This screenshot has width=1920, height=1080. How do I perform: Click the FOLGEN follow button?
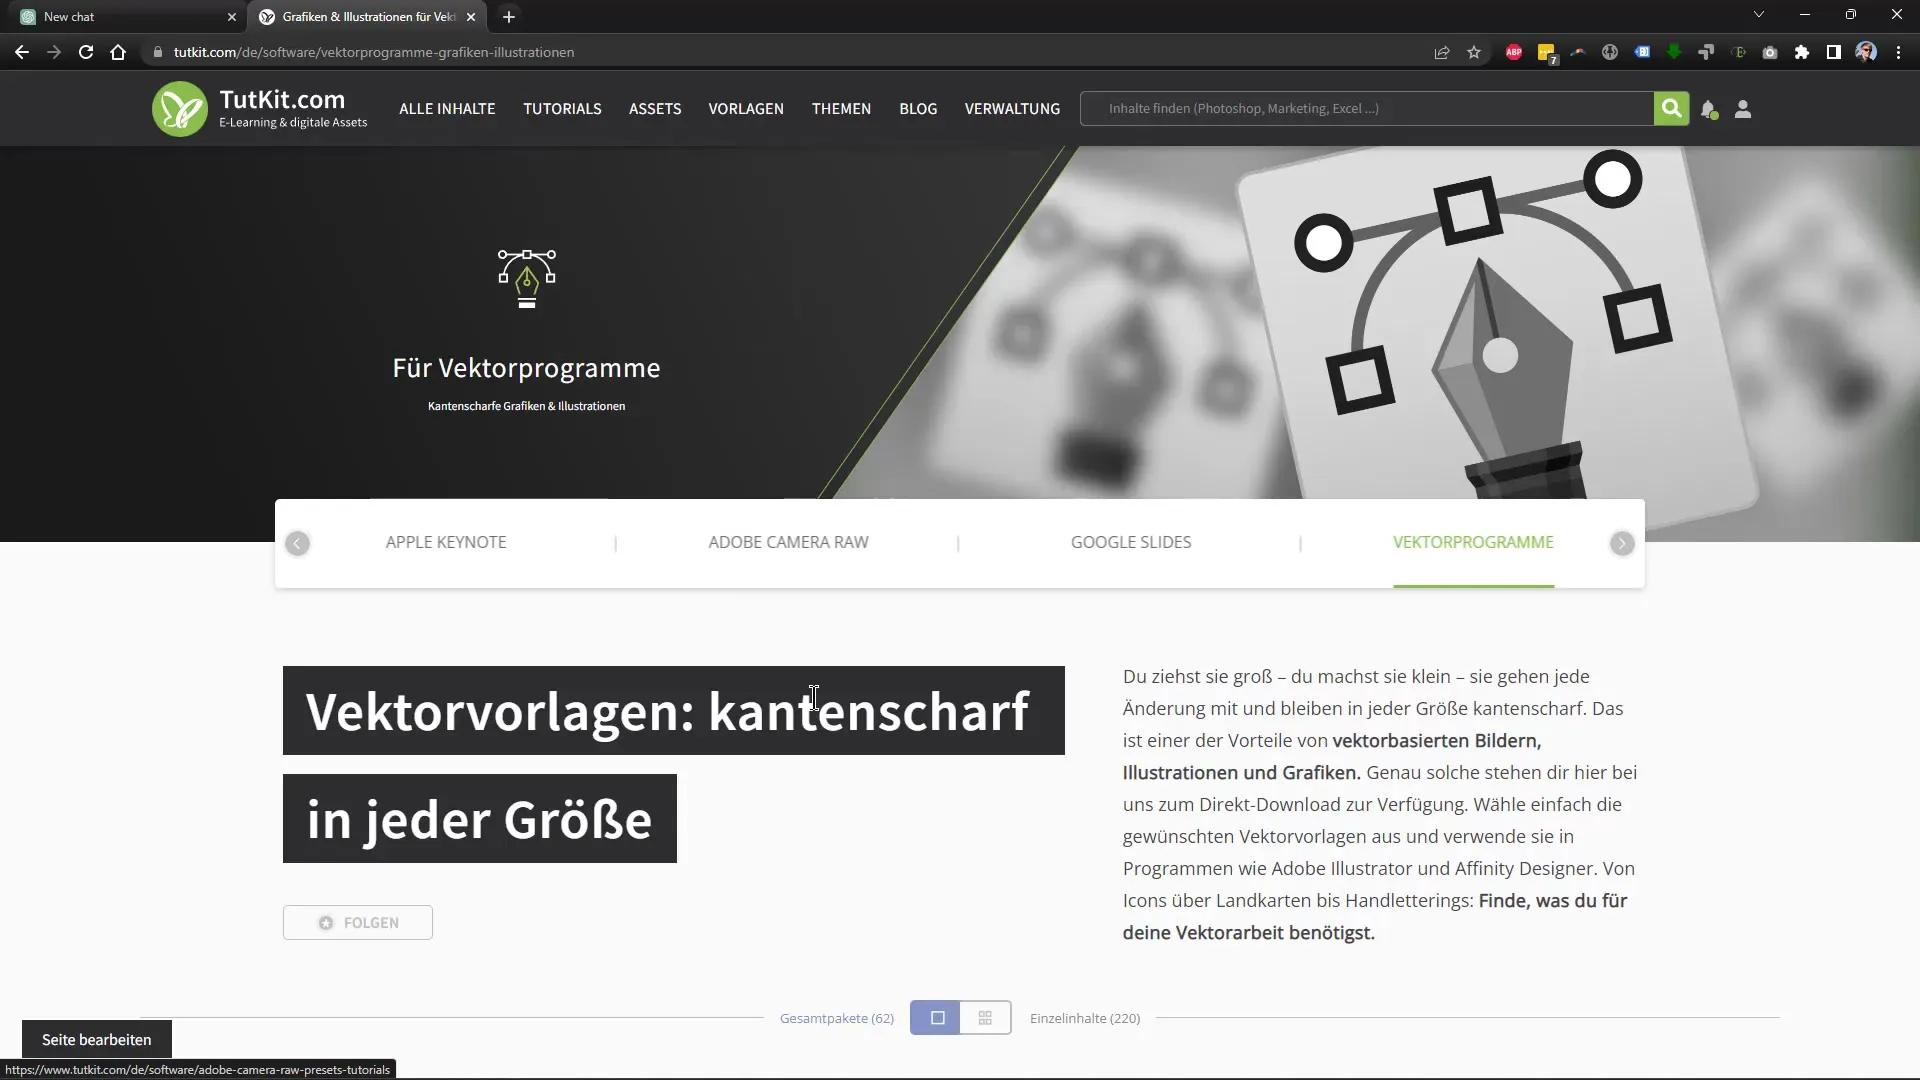point(357,922)
